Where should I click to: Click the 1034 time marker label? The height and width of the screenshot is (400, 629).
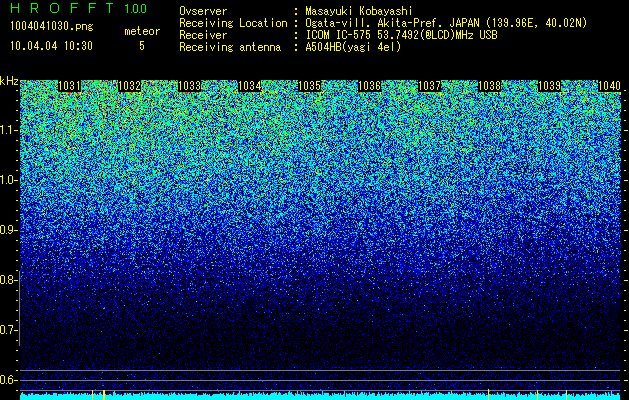(250, 86)
